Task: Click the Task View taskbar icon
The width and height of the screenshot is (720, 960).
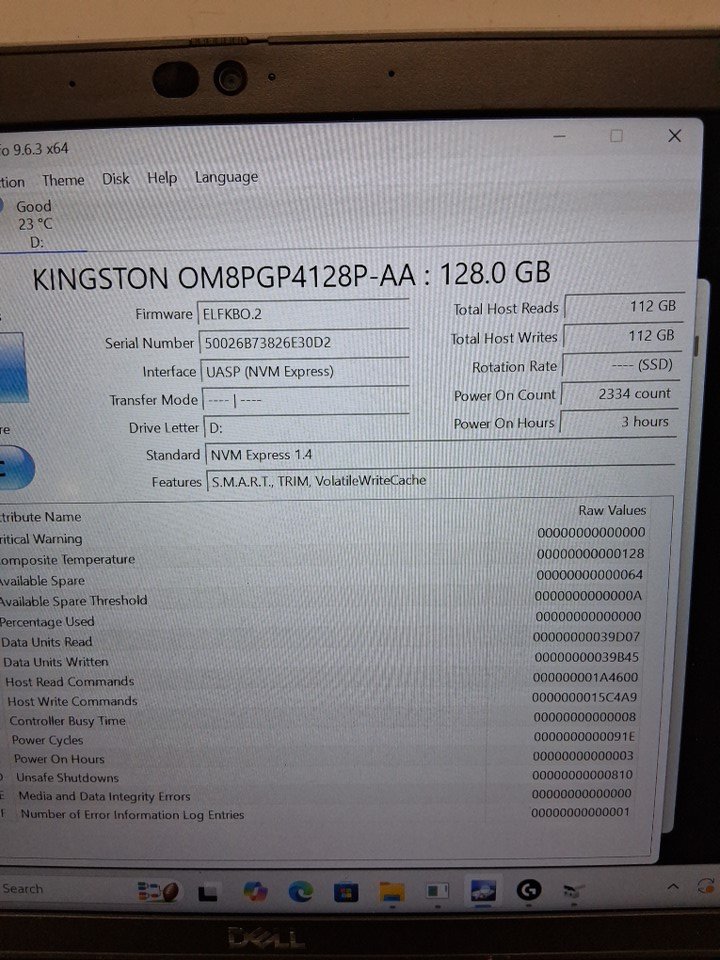Action: coord(209,890)
